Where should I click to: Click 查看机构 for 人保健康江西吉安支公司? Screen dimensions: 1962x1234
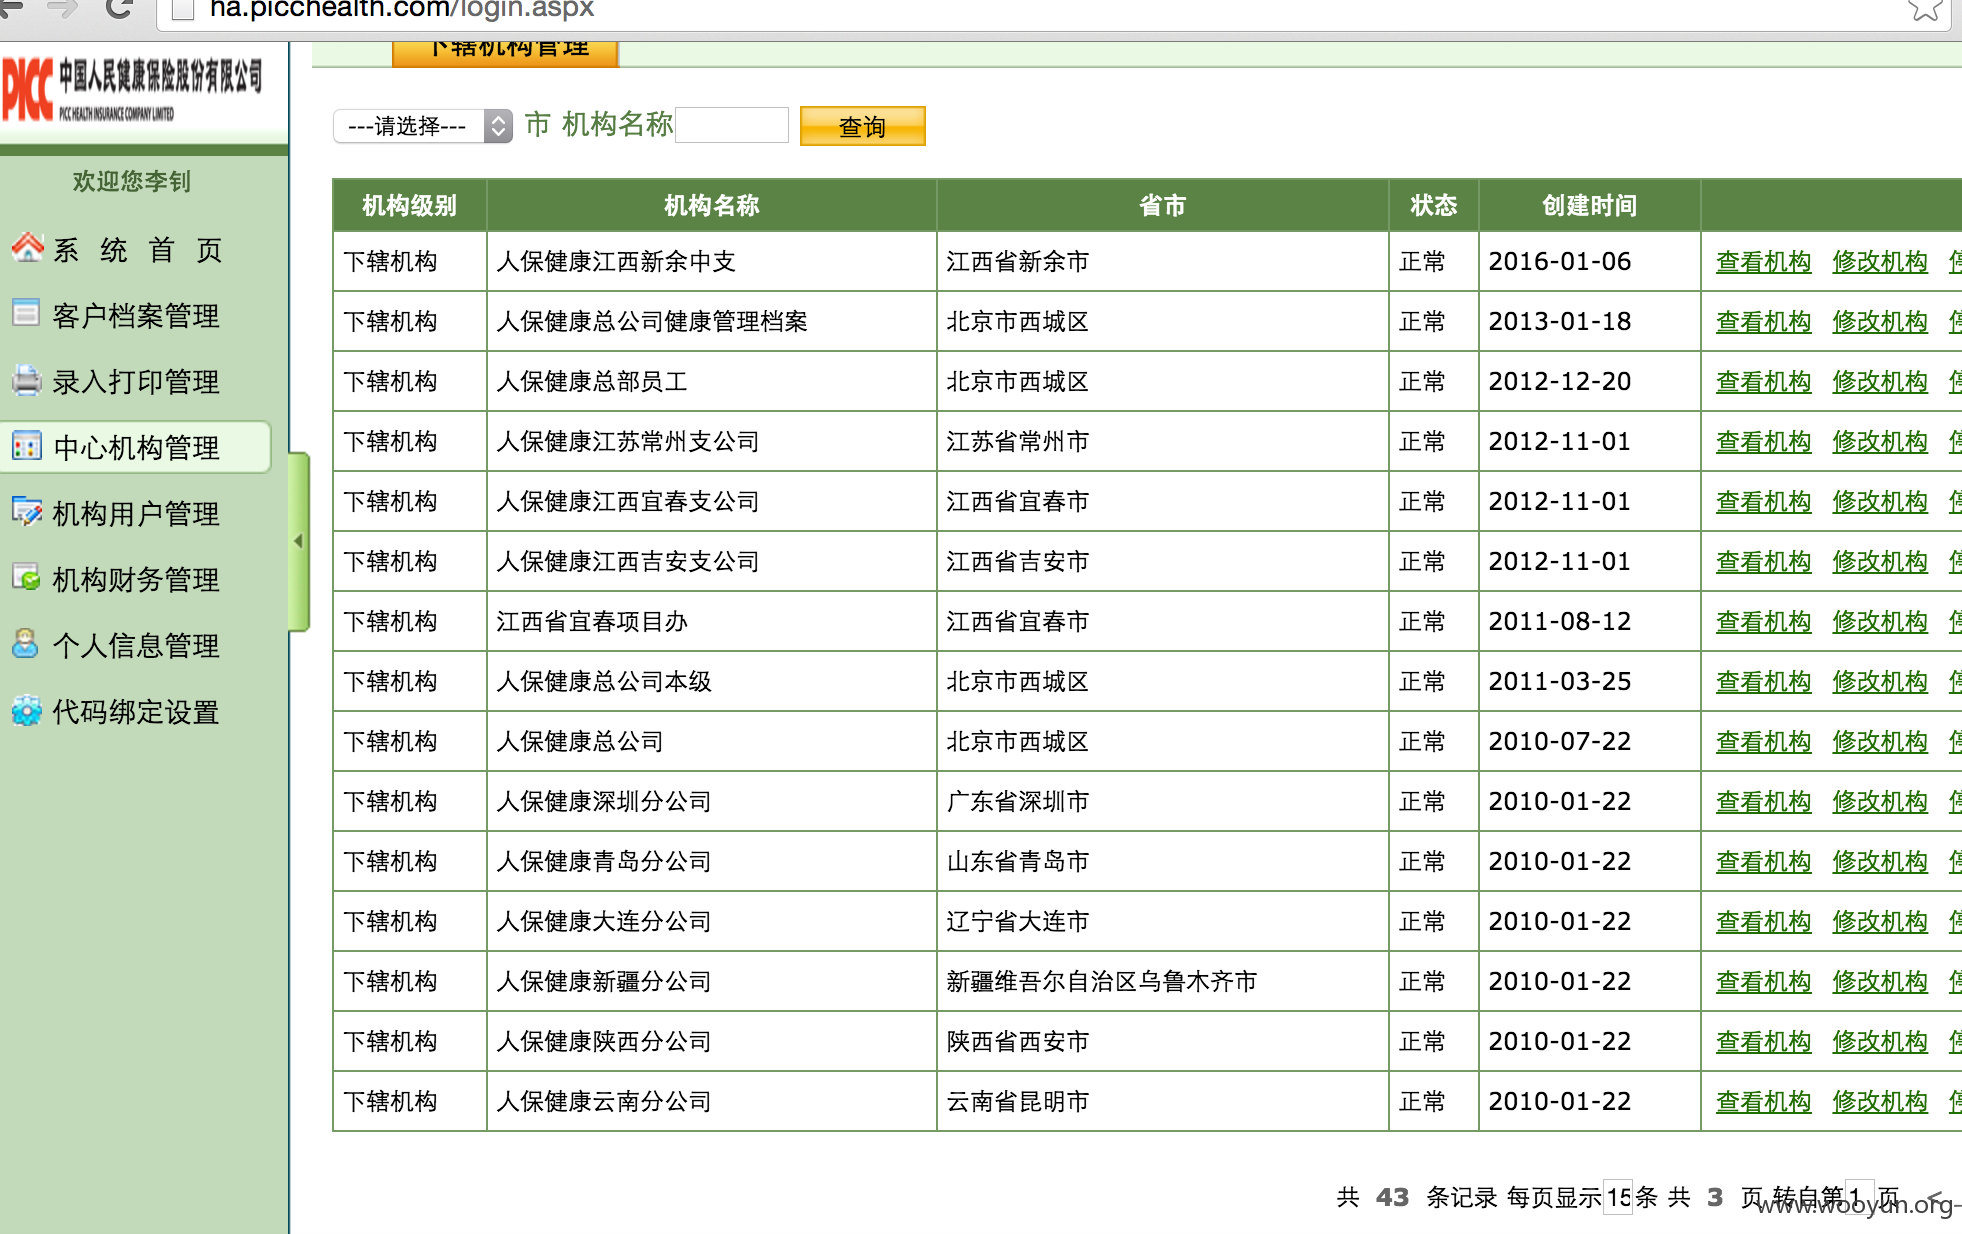click(x=1763, y=562)
